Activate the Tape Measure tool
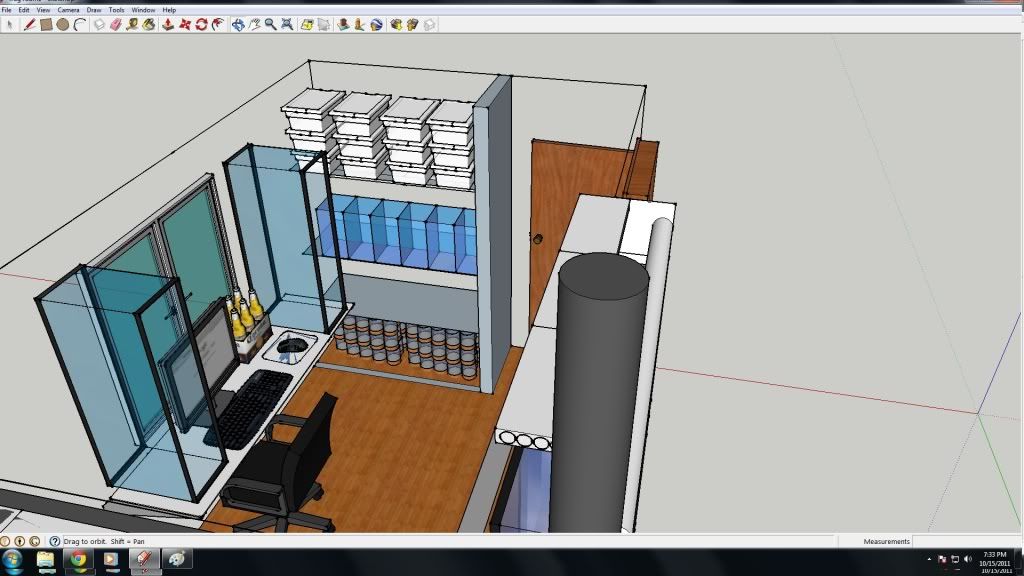This screenshot has width=1024, height=576. click(133, 25)
